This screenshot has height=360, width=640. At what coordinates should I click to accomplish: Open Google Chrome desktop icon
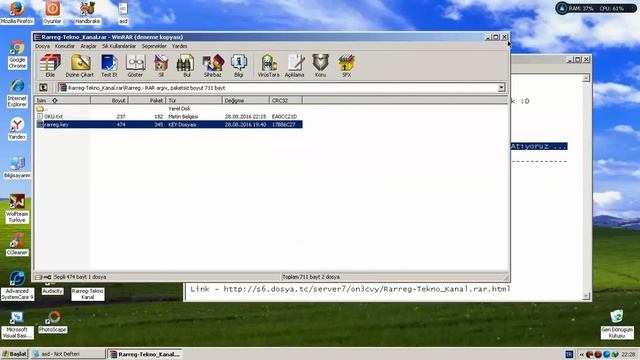17,55
